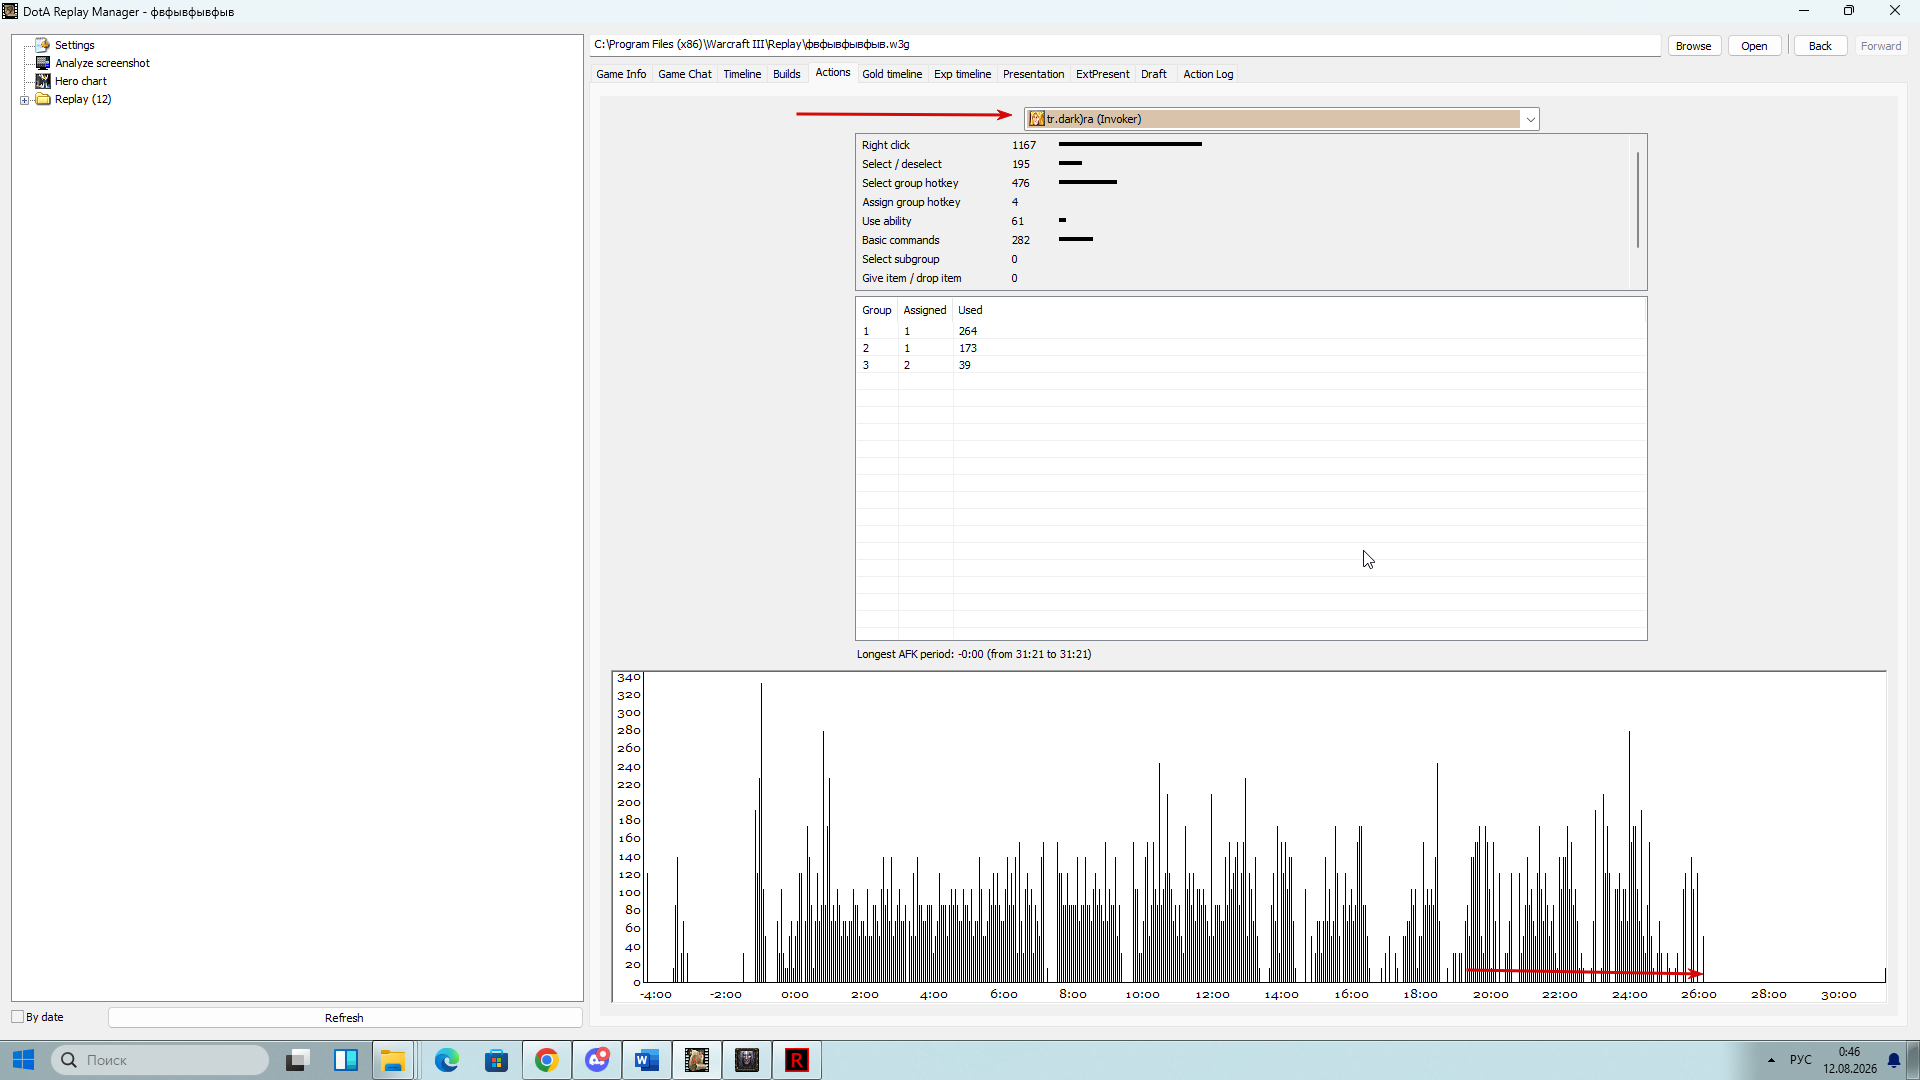Open the Exp timeline tab

963,74
